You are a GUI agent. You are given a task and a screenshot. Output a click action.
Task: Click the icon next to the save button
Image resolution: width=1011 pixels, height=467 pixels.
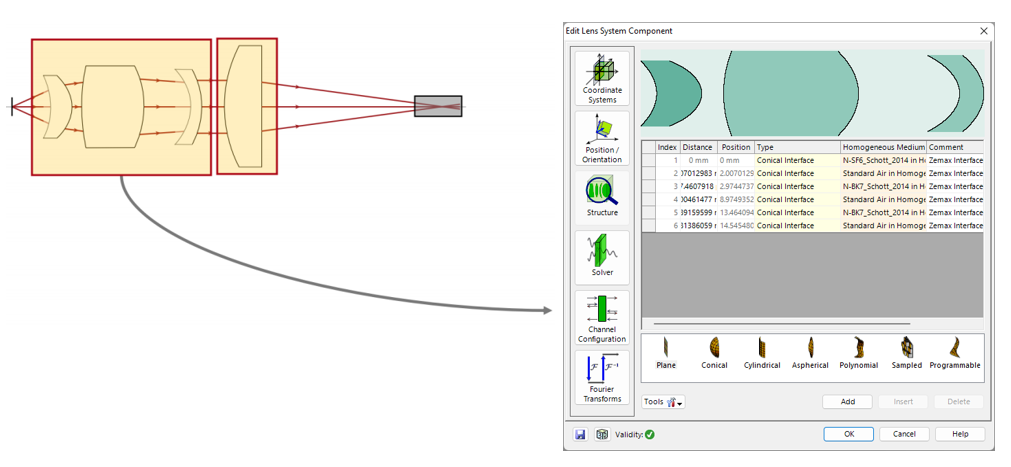coord(602,435)
